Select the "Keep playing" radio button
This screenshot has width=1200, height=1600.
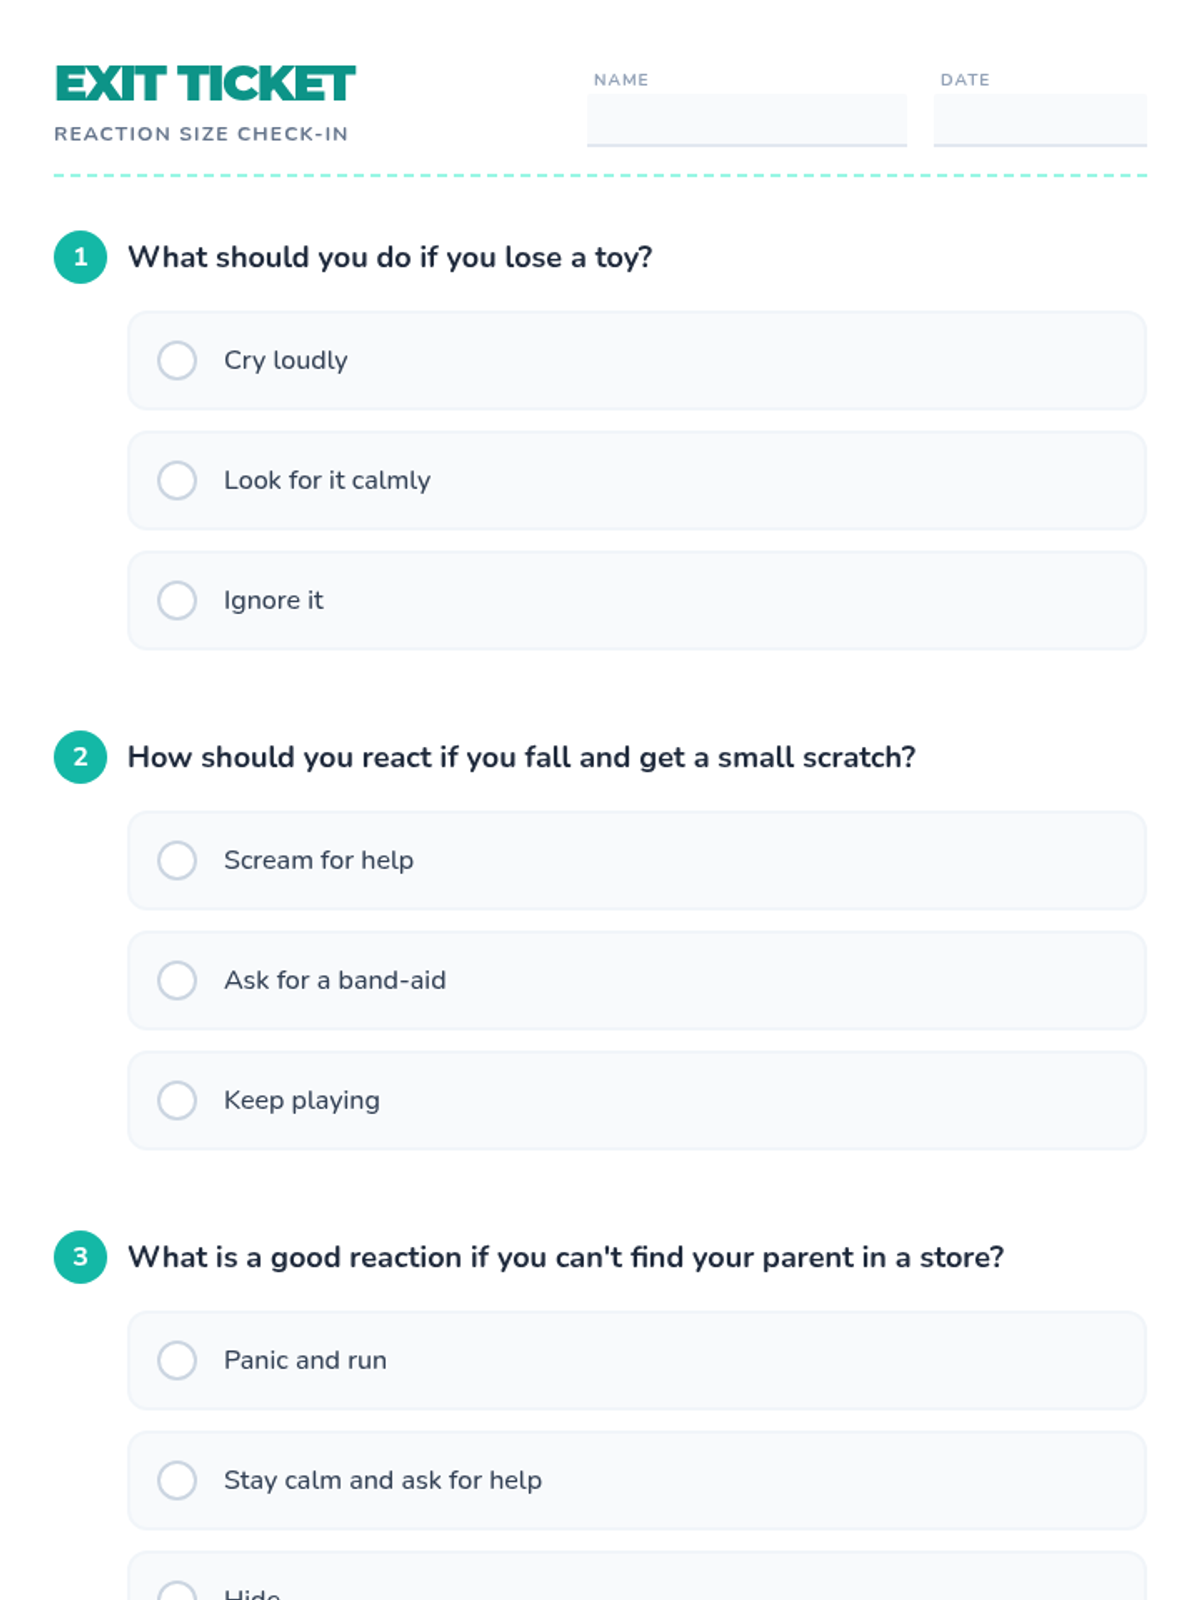pyautogui.click(x=177, y=1100)
